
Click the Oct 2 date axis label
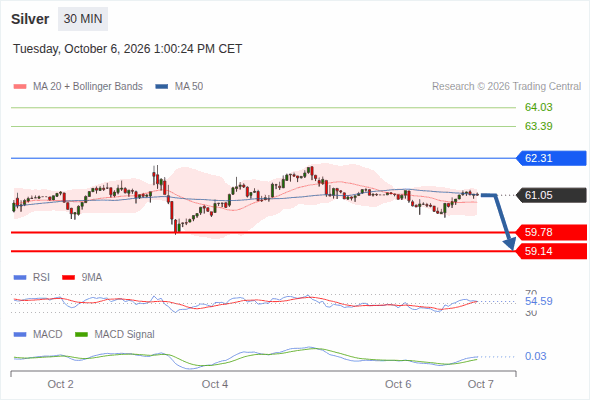(x=60, y=384)
